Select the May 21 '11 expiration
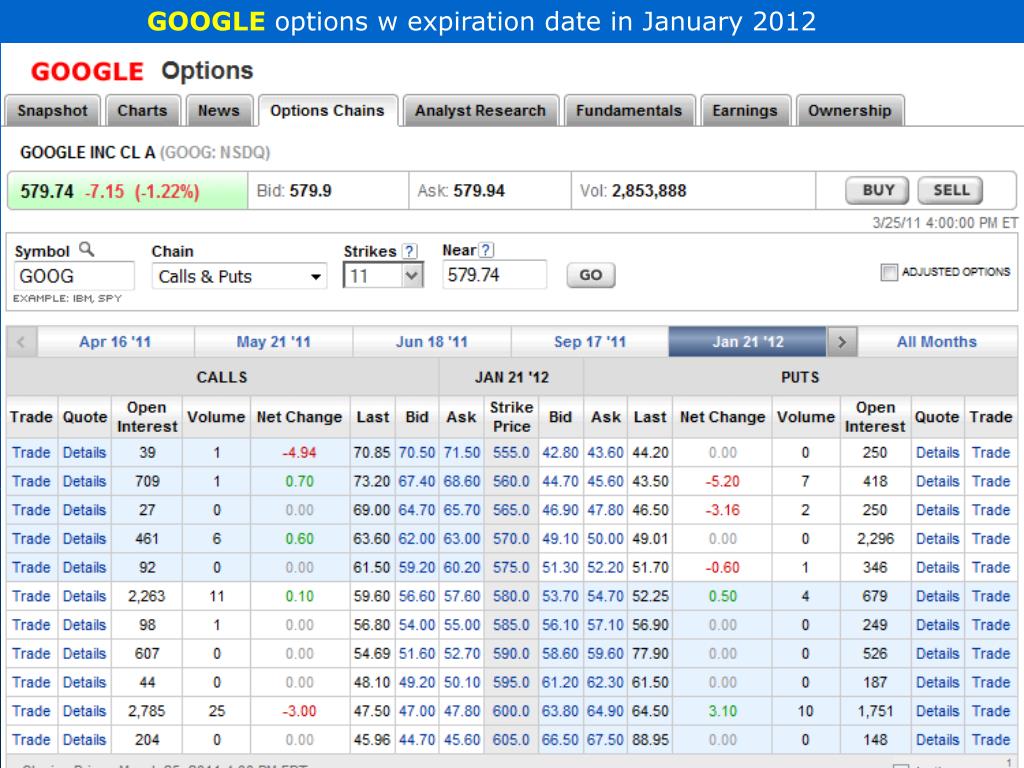Screen dimensions: 1024x768 pyautogui.click(x=273, y=342)
